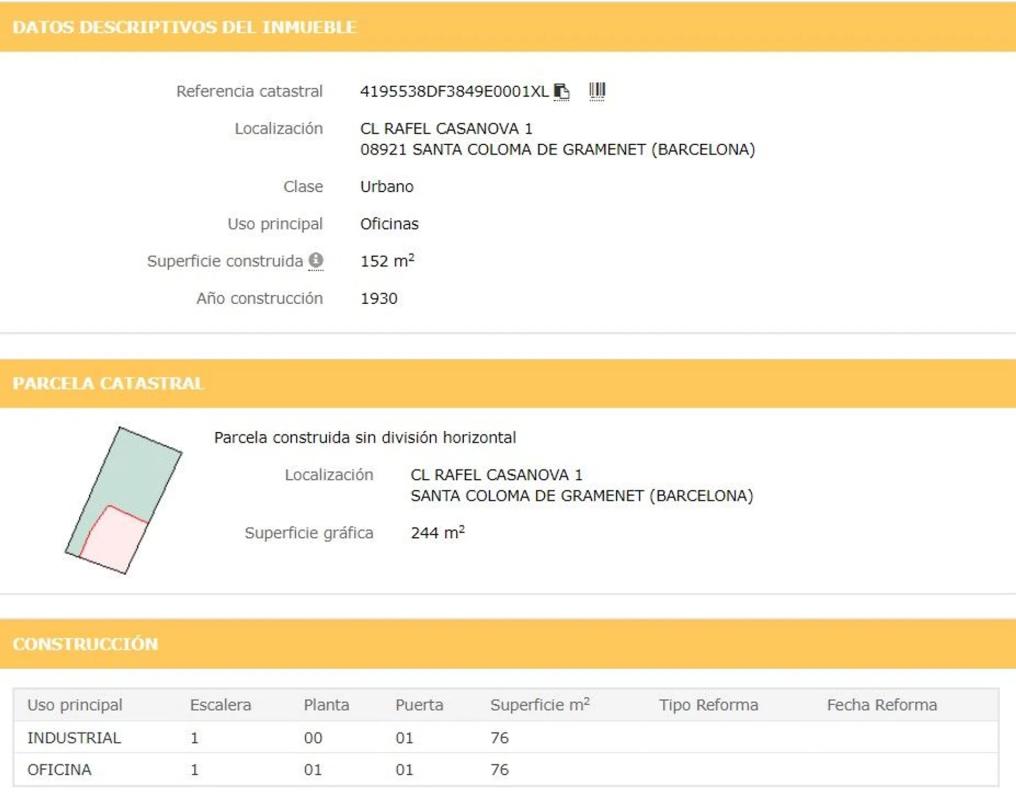This screenshot has height=800, width=1016.
Task: Click the Fecha Reforma column header
Action: 881,705
